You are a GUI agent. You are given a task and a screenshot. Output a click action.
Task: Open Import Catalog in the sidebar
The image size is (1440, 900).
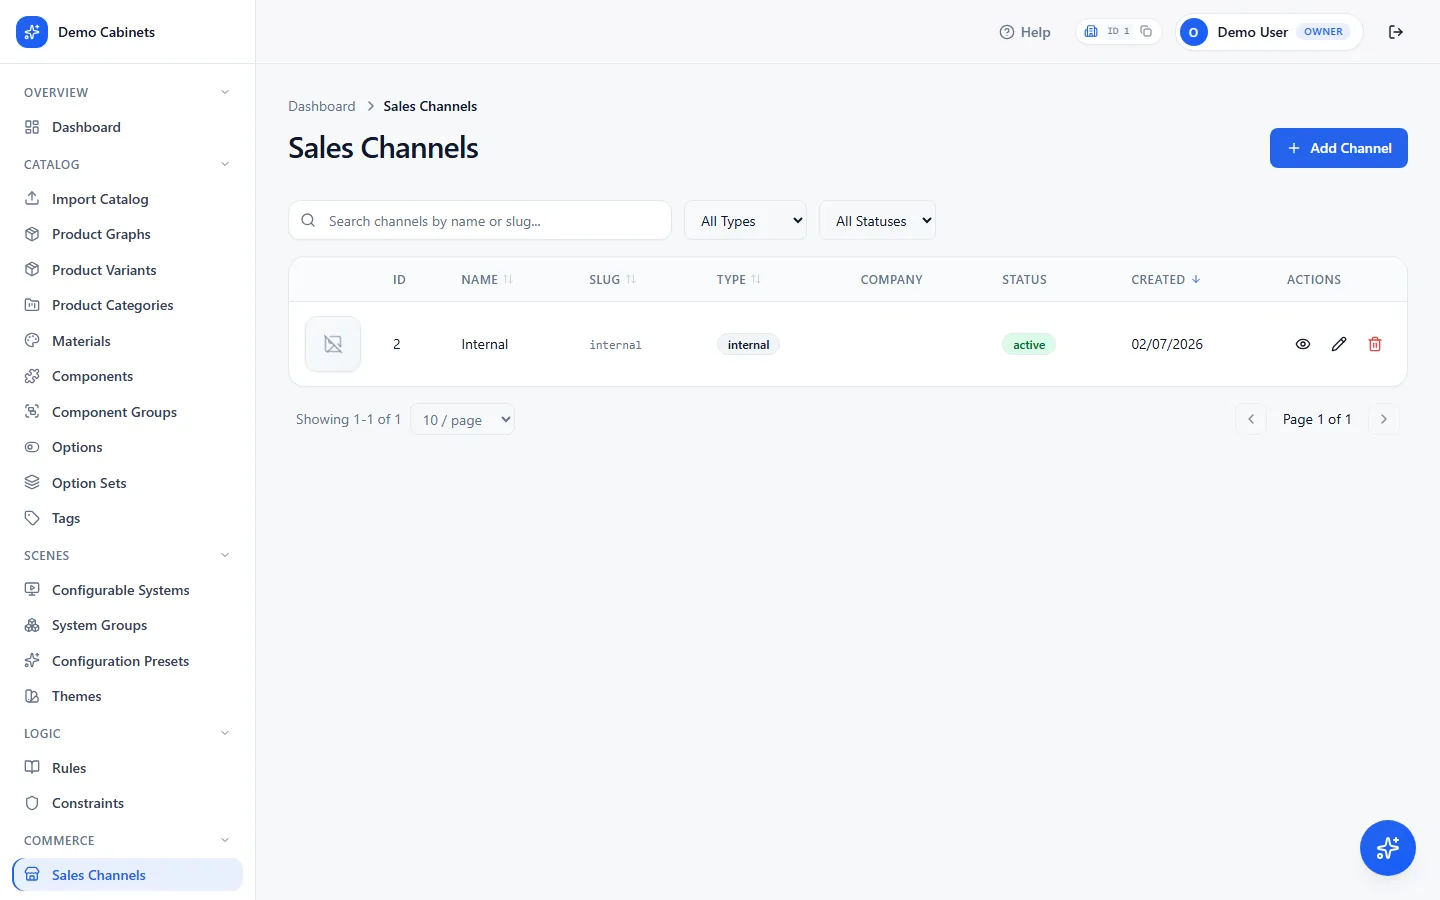click(x=127, y=199)
